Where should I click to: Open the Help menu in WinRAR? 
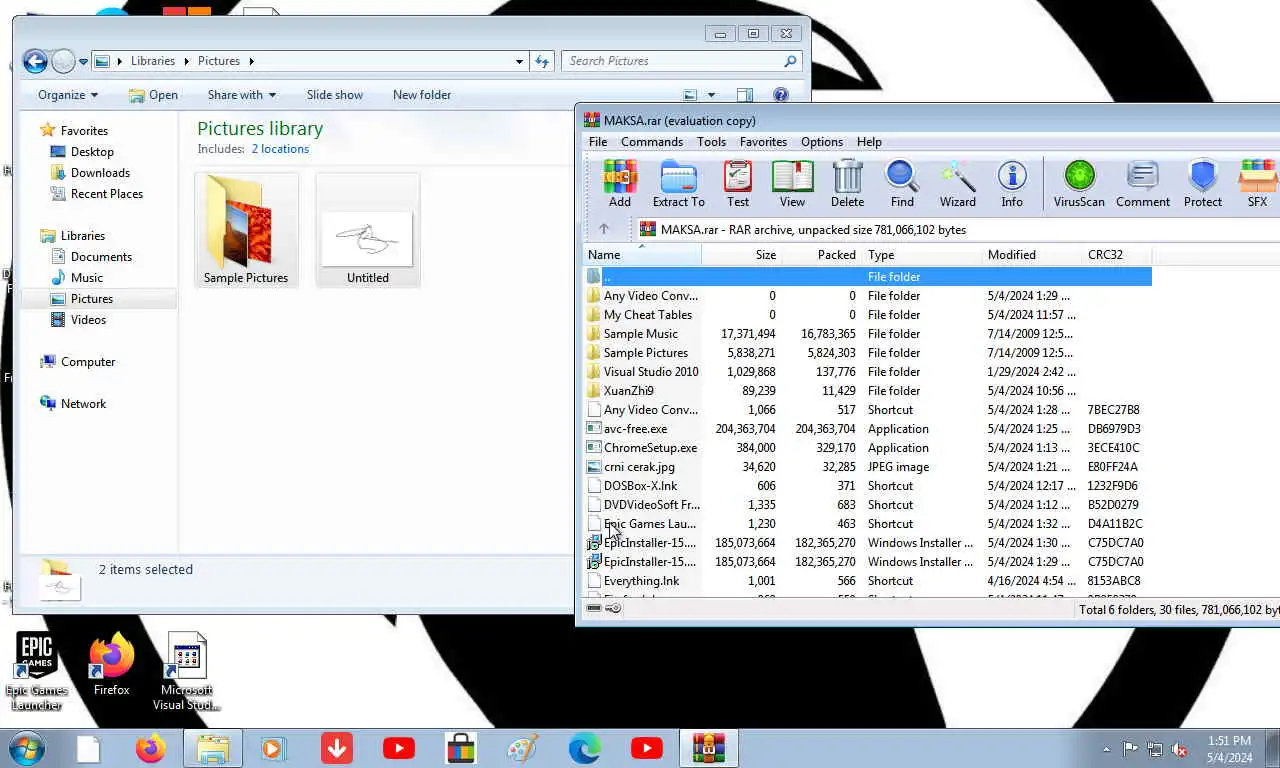869,142
